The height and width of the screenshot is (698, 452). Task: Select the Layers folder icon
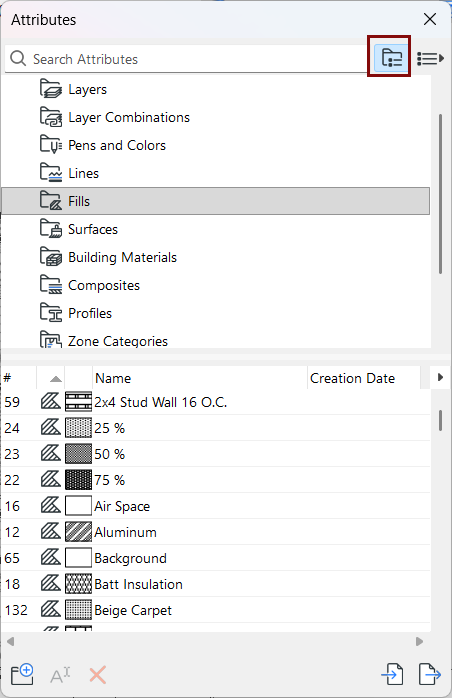(51, 89)
